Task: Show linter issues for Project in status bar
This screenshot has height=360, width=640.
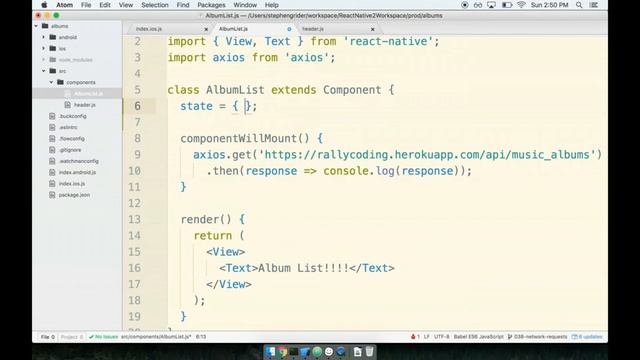Action: click(x=72, y=337)
